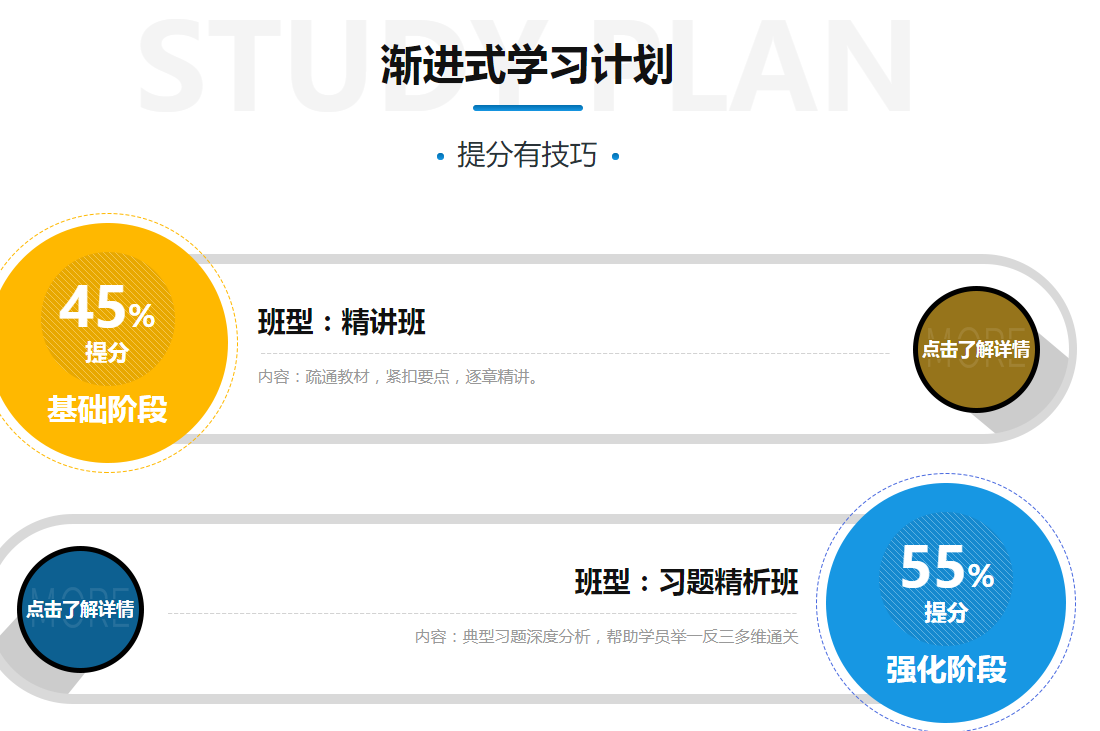The height and width of the screenshot is (731, 1100).
Task: Click the 45% 提分 badge
Action: pyautogui.click(x=107, y=318)
